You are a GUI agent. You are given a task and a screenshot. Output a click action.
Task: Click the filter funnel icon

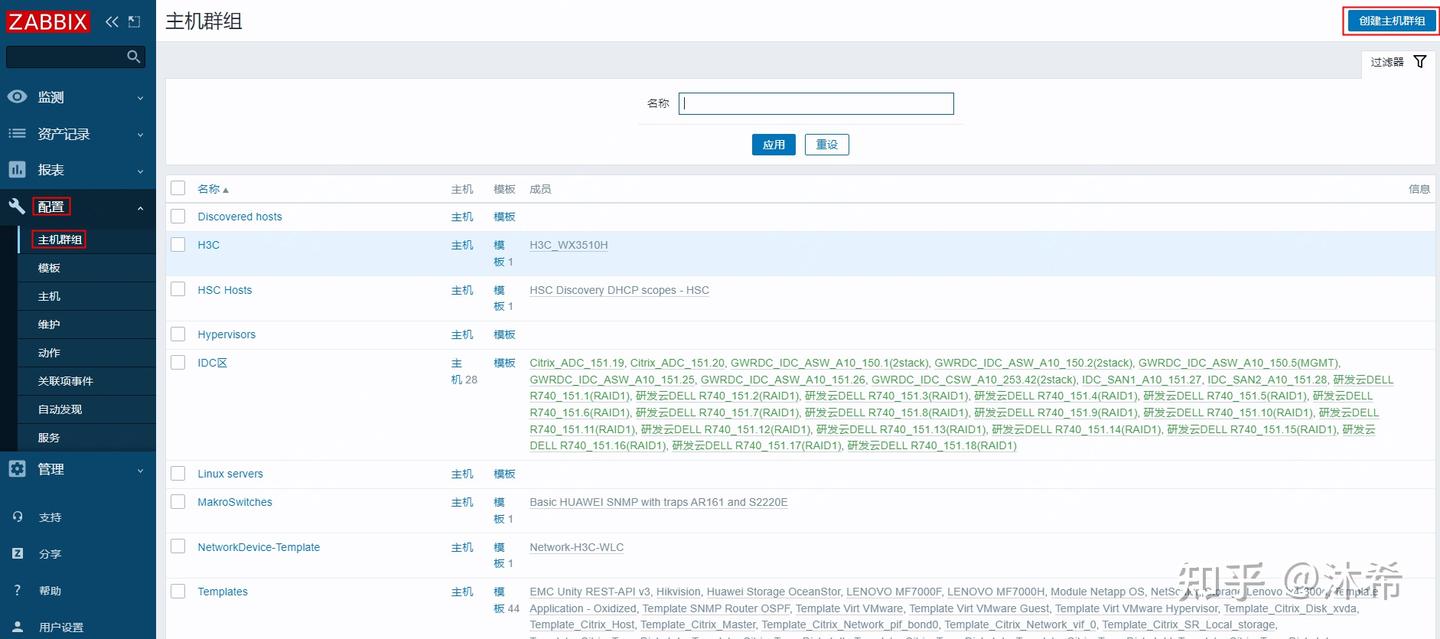[x=1420, y=61]
